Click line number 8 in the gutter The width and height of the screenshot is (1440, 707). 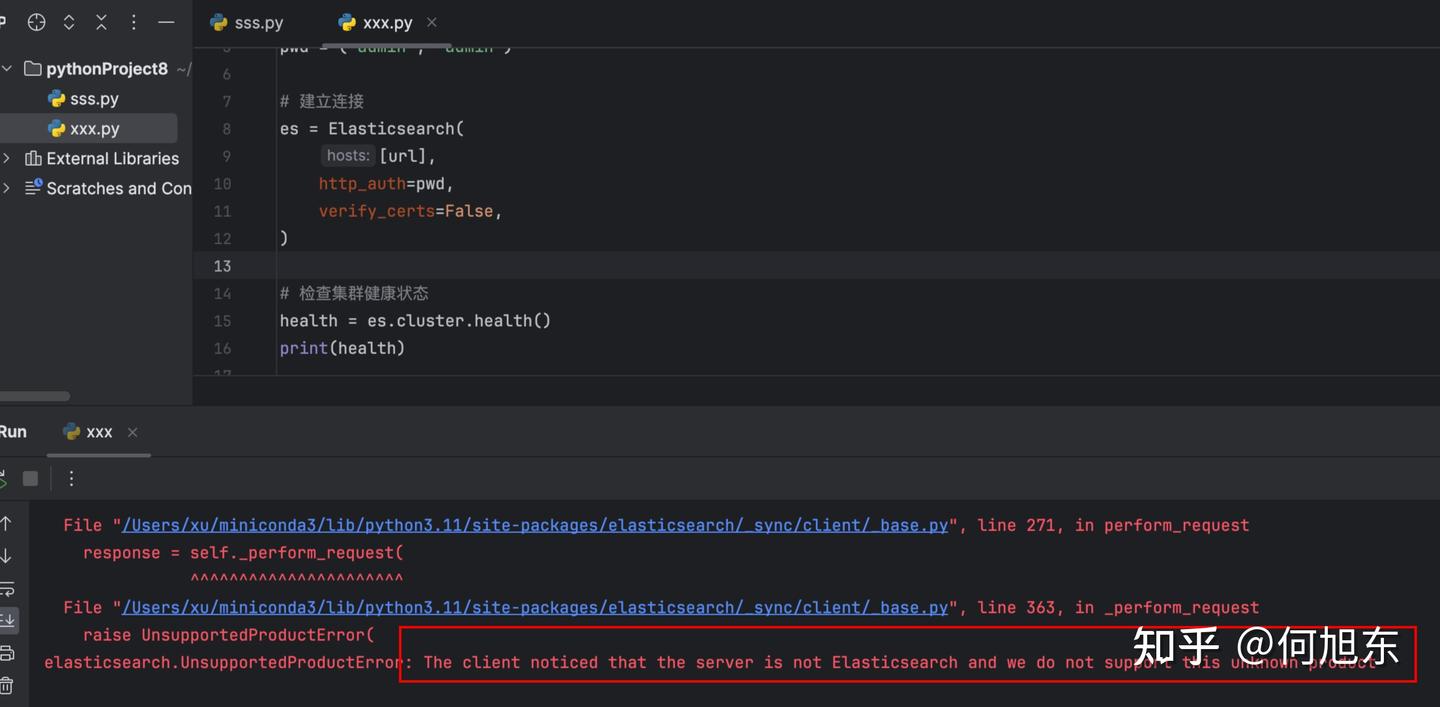coord(226,129)
